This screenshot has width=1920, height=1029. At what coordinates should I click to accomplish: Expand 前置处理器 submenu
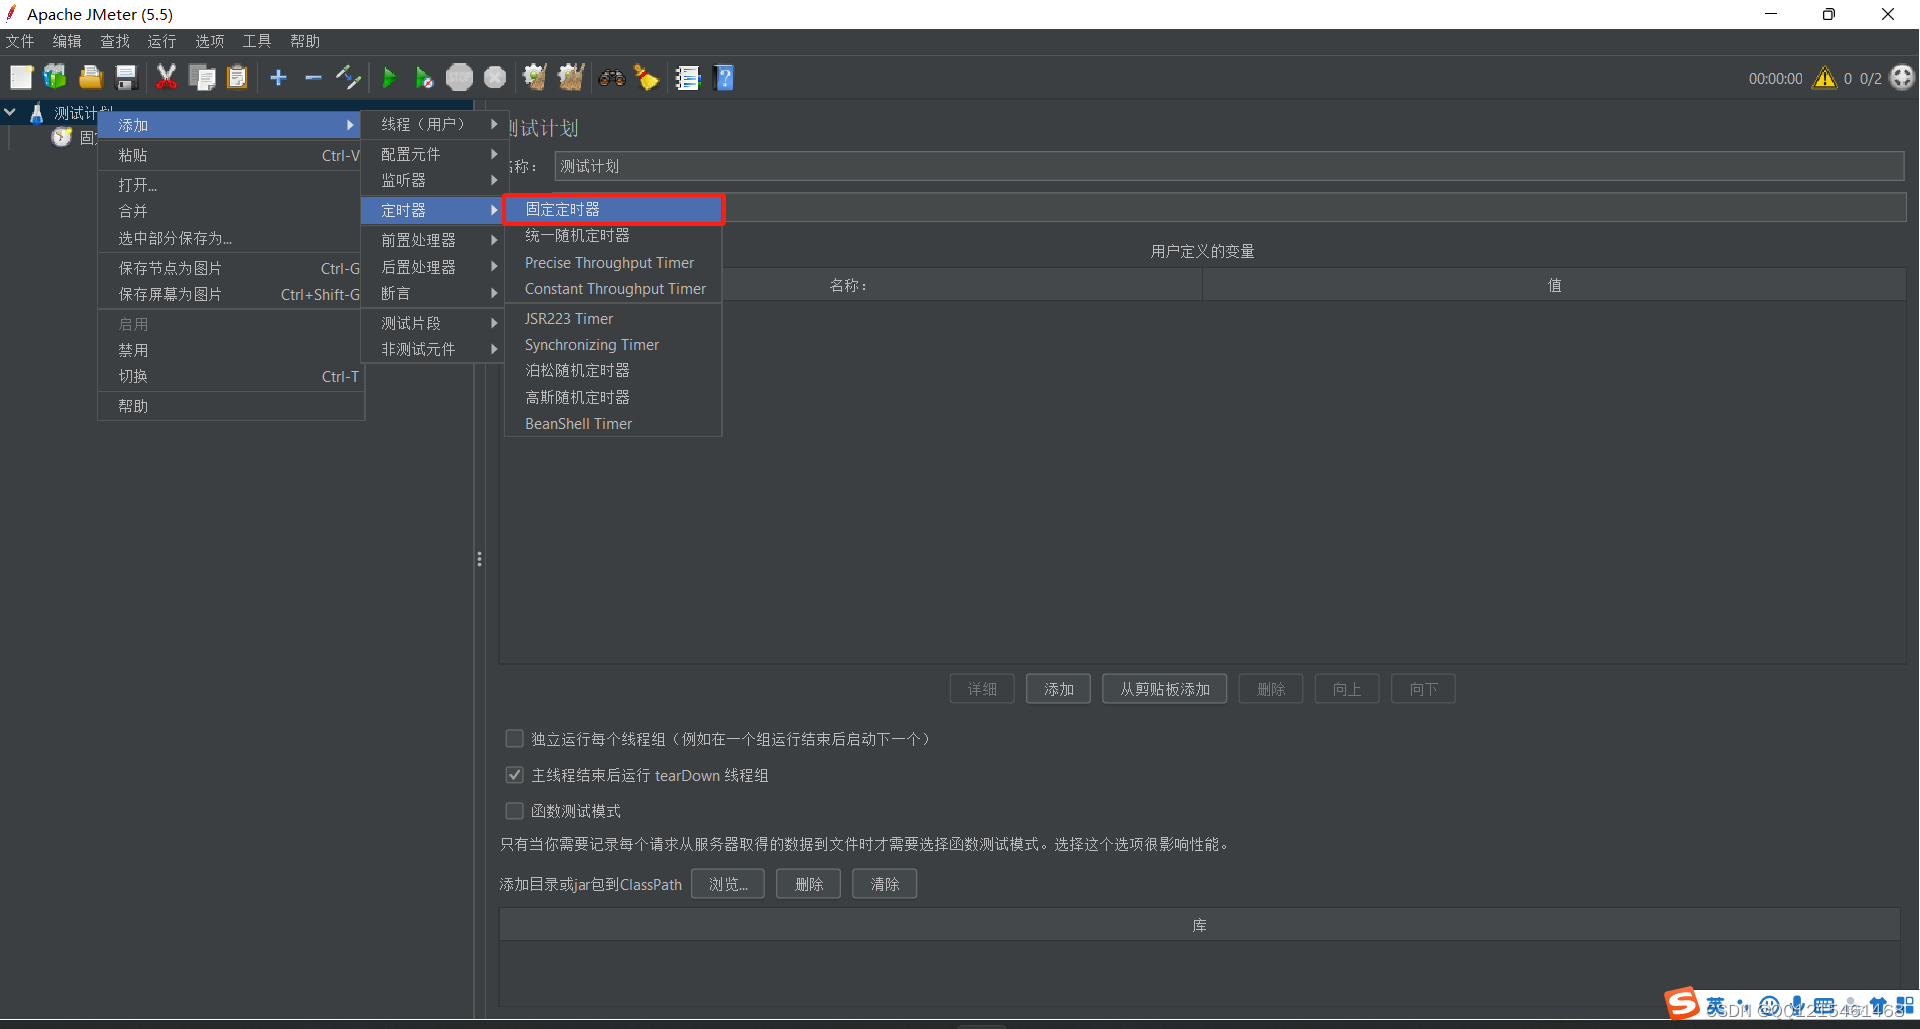(434, 240)
